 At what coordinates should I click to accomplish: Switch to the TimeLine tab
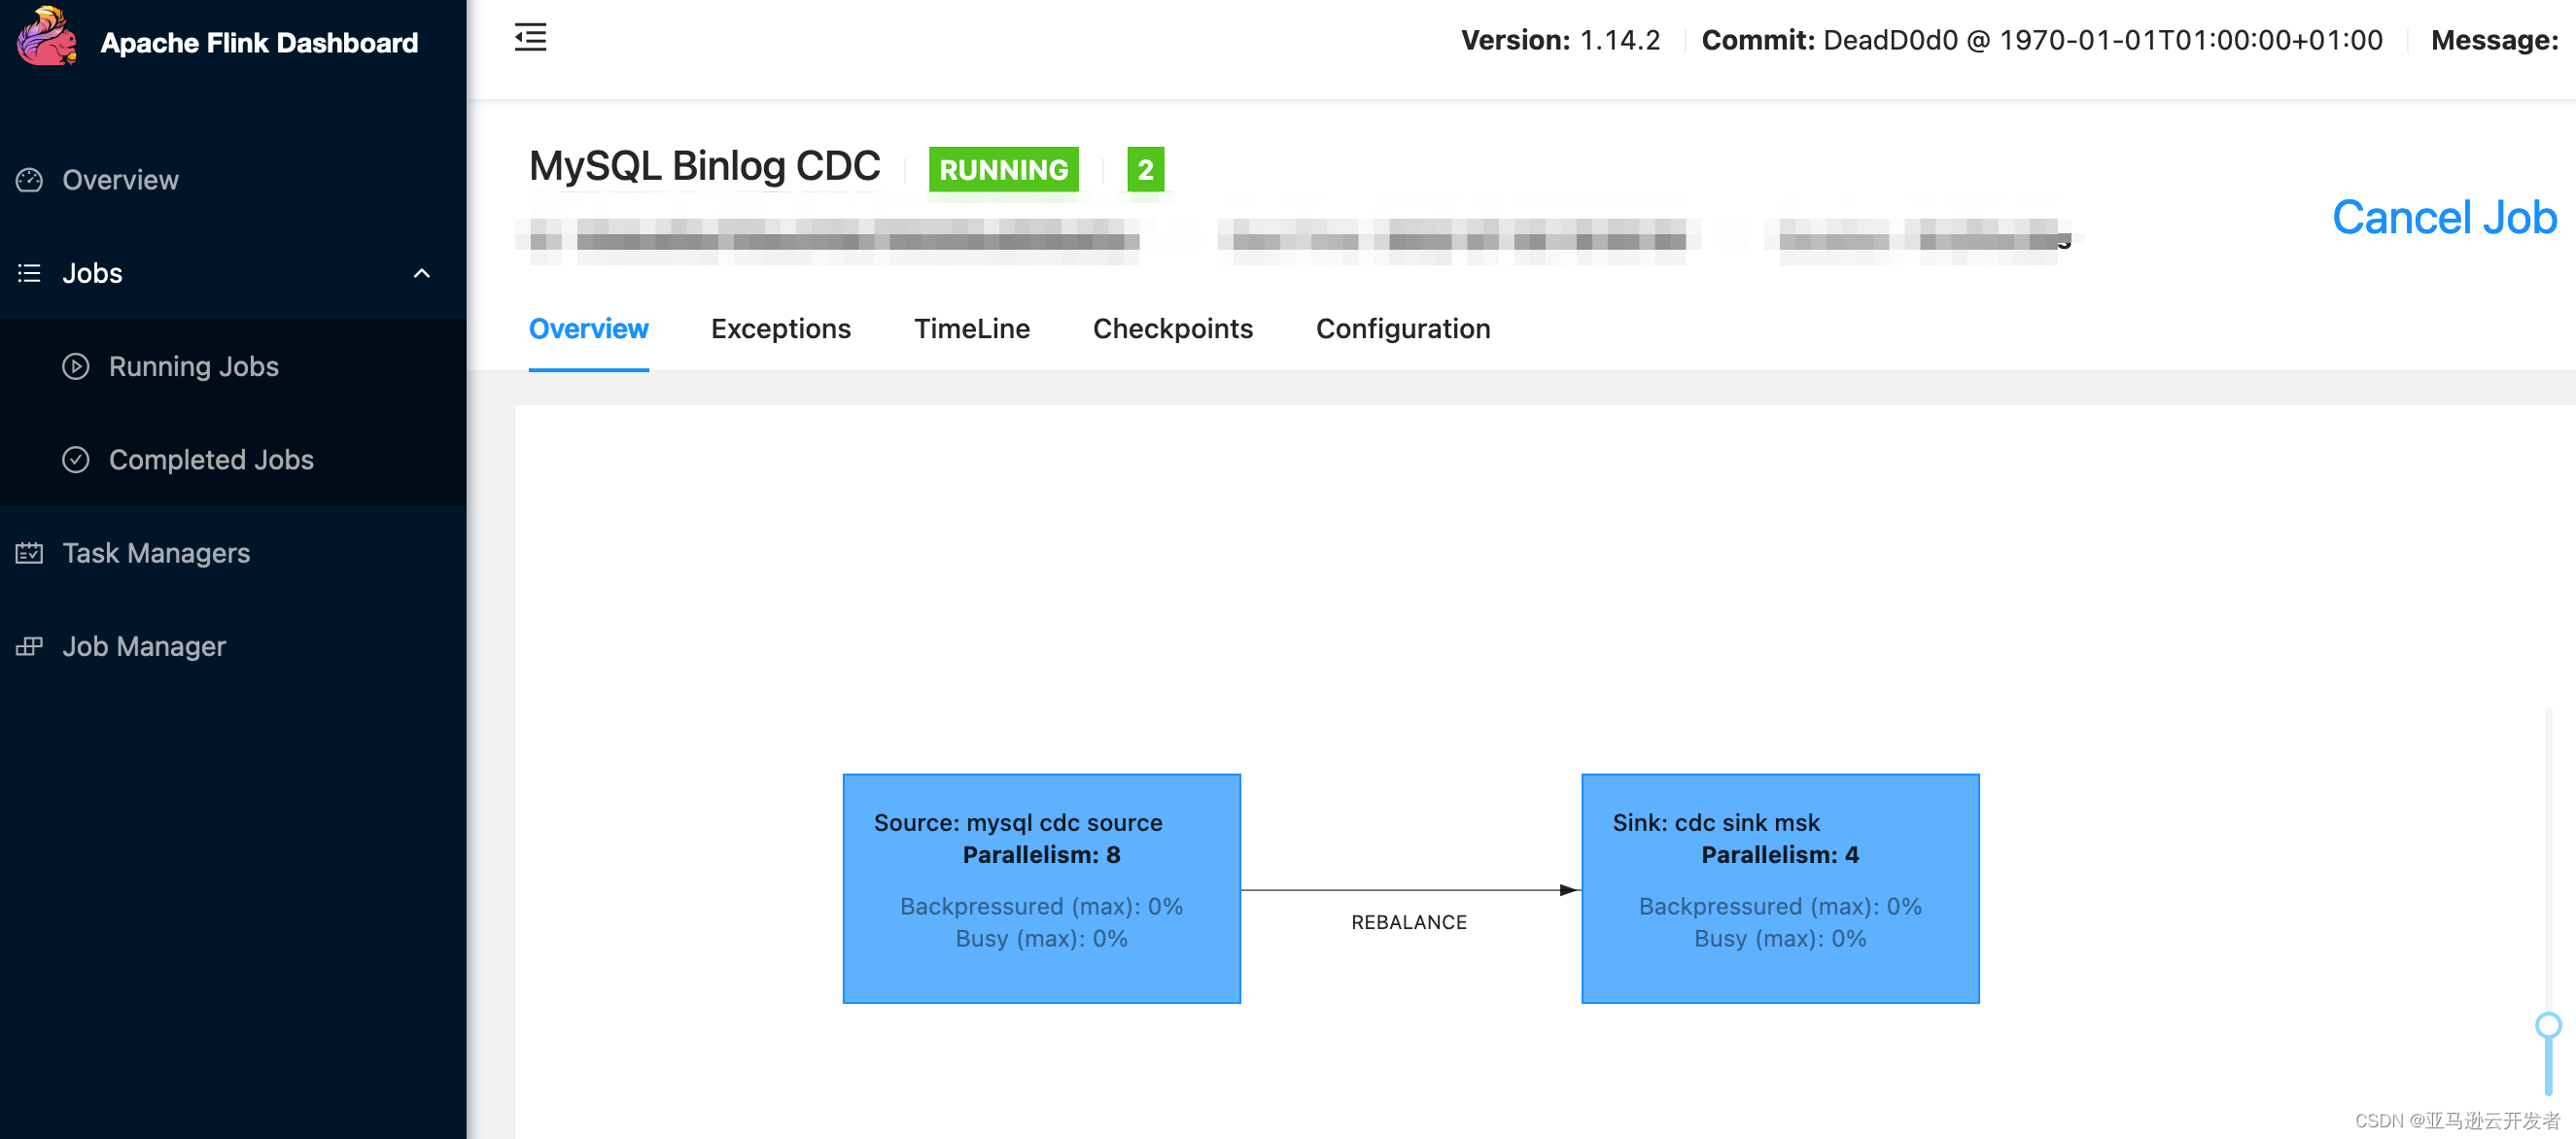[x=971, y=329]
